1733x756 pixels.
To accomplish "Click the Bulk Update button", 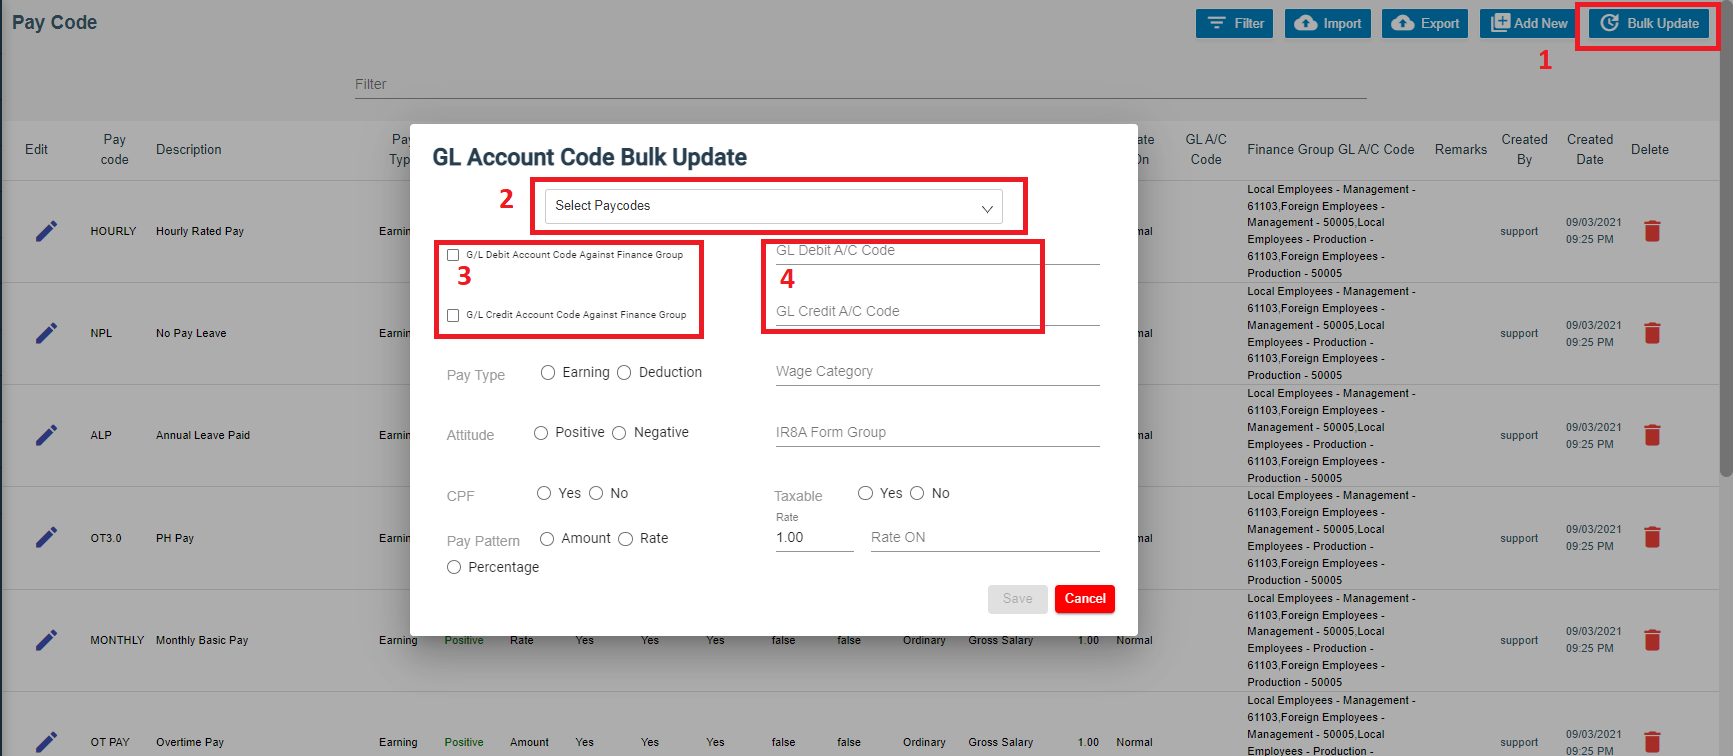I will pos(1649,24).
